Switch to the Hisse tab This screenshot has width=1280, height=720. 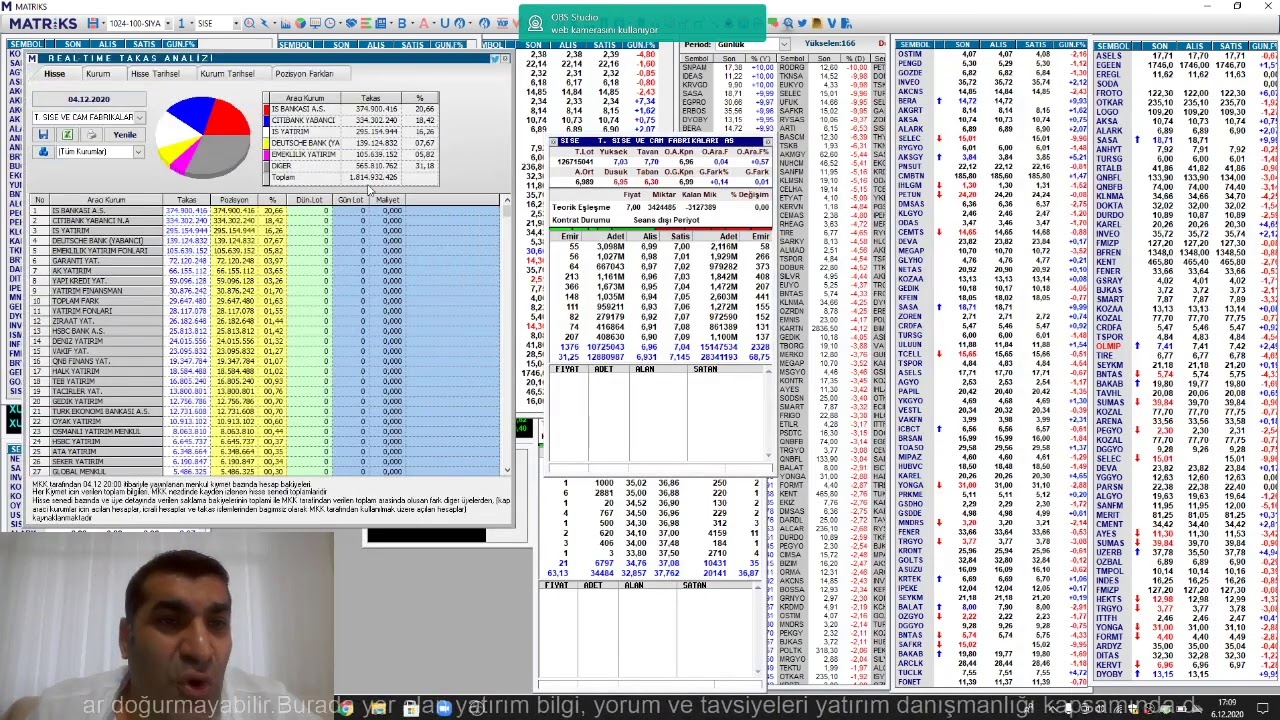coord(55,74)
